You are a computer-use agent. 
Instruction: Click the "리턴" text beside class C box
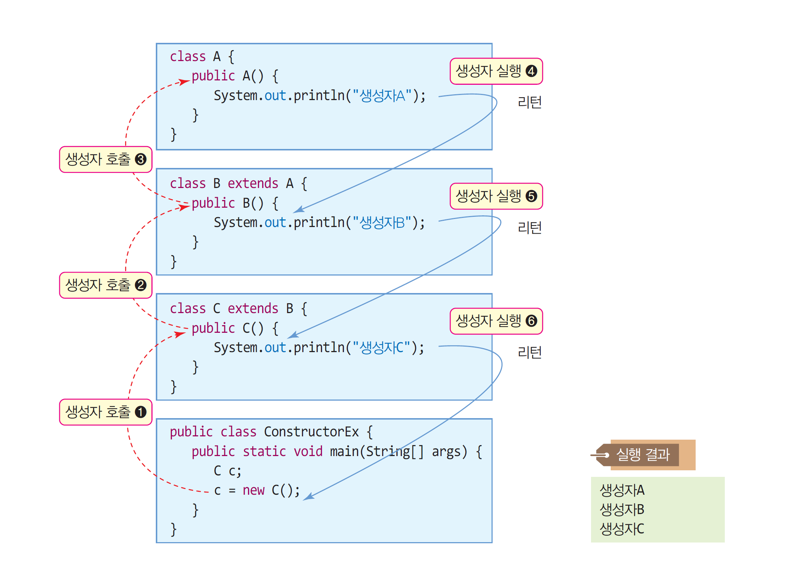(x=530, y=352)
